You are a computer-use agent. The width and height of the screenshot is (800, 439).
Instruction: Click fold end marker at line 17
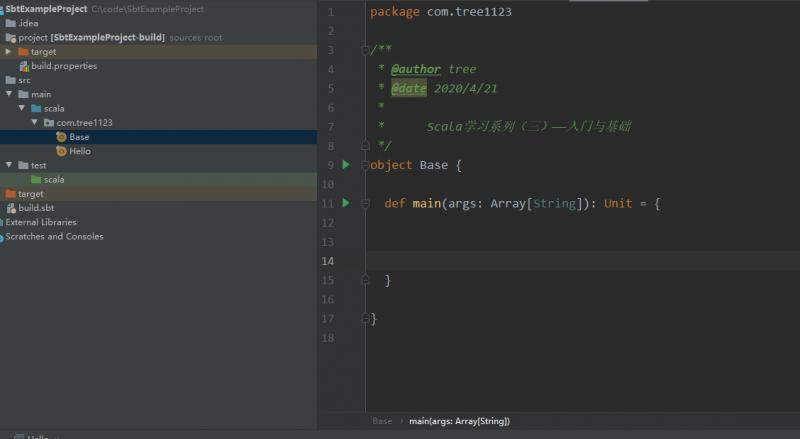pos(365,319)
